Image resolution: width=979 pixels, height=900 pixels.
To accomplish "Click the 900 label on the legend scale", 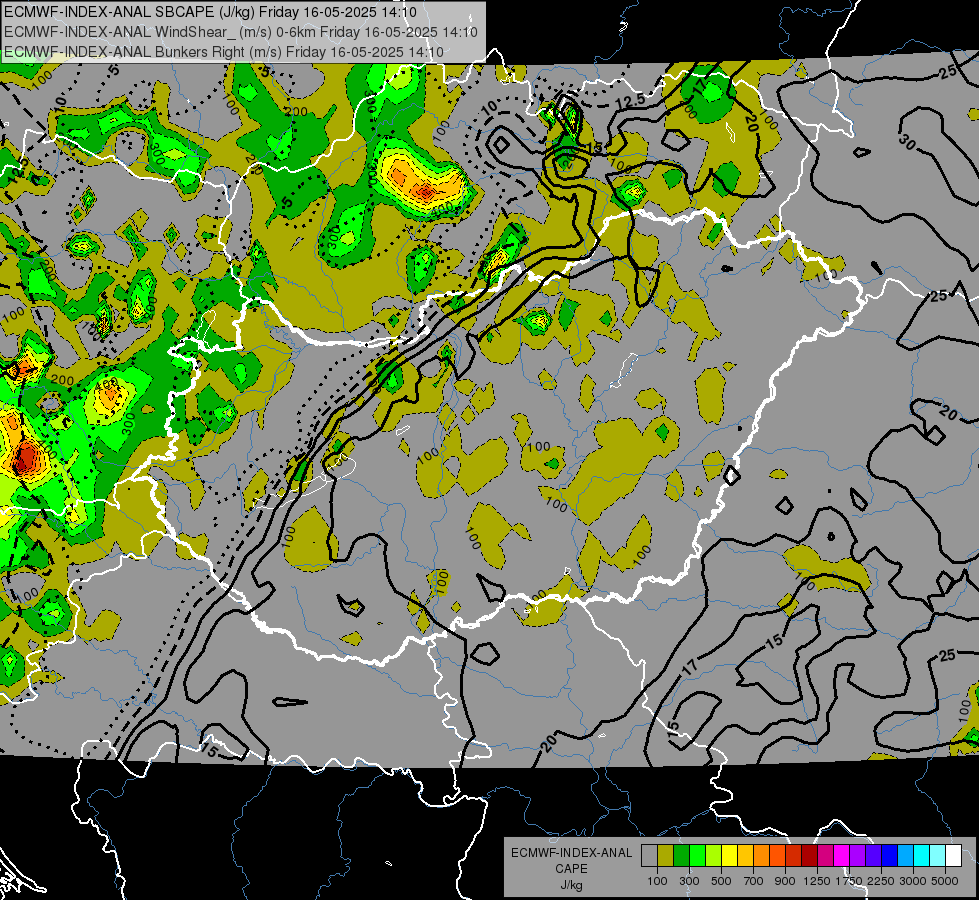I will [785, 881].
